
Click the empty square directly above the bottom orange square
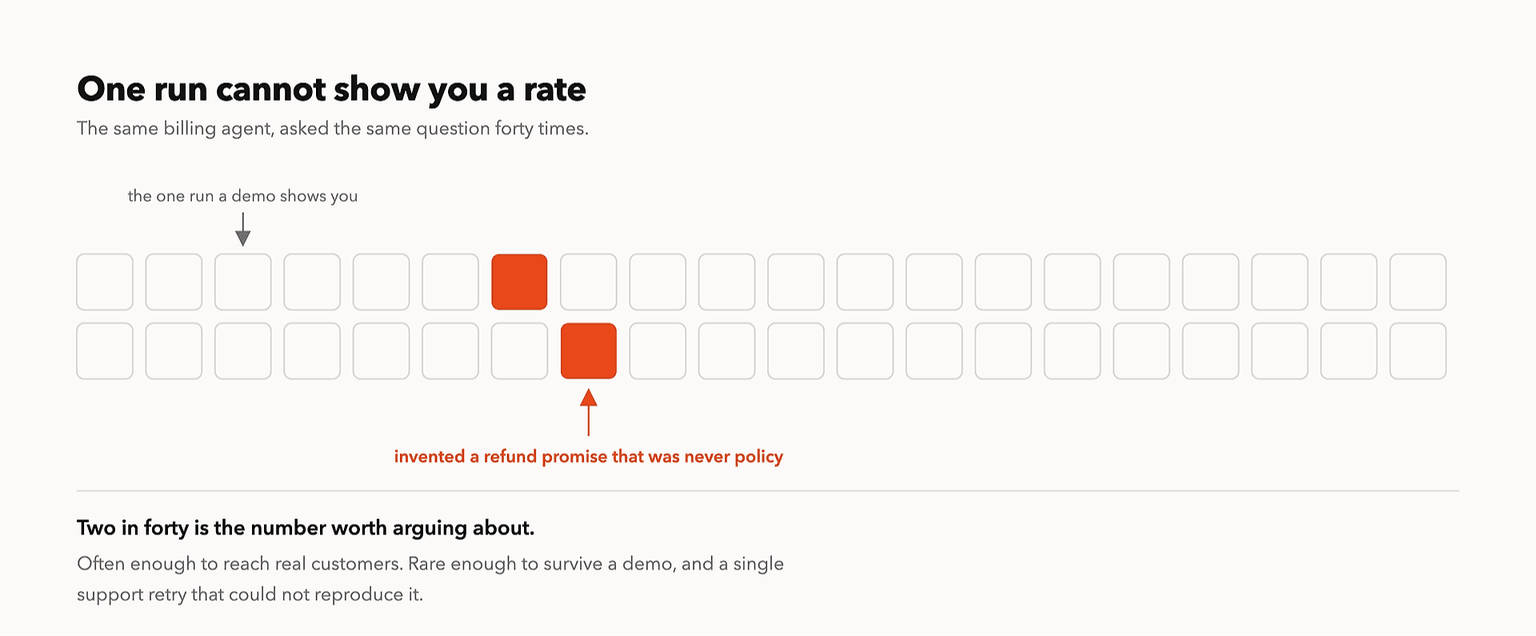(588, 282)
